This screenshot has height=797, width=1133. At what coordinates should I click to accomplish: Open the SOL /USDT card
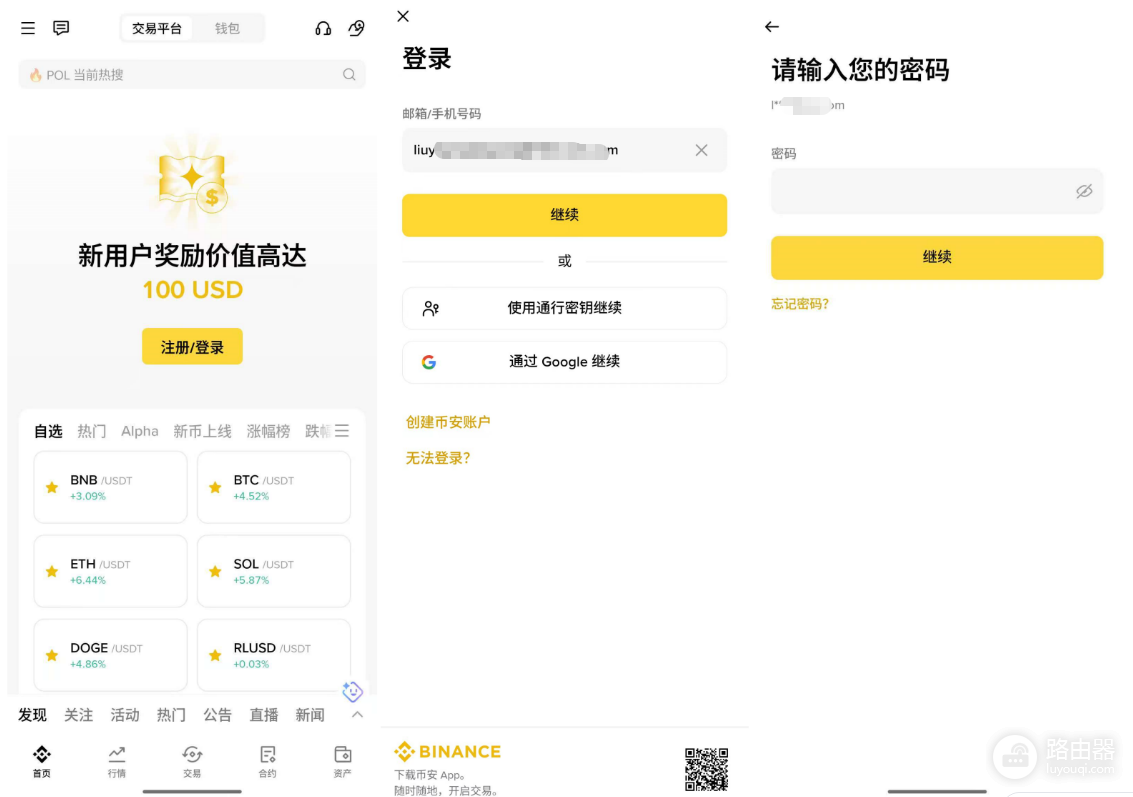click(274, 572)
